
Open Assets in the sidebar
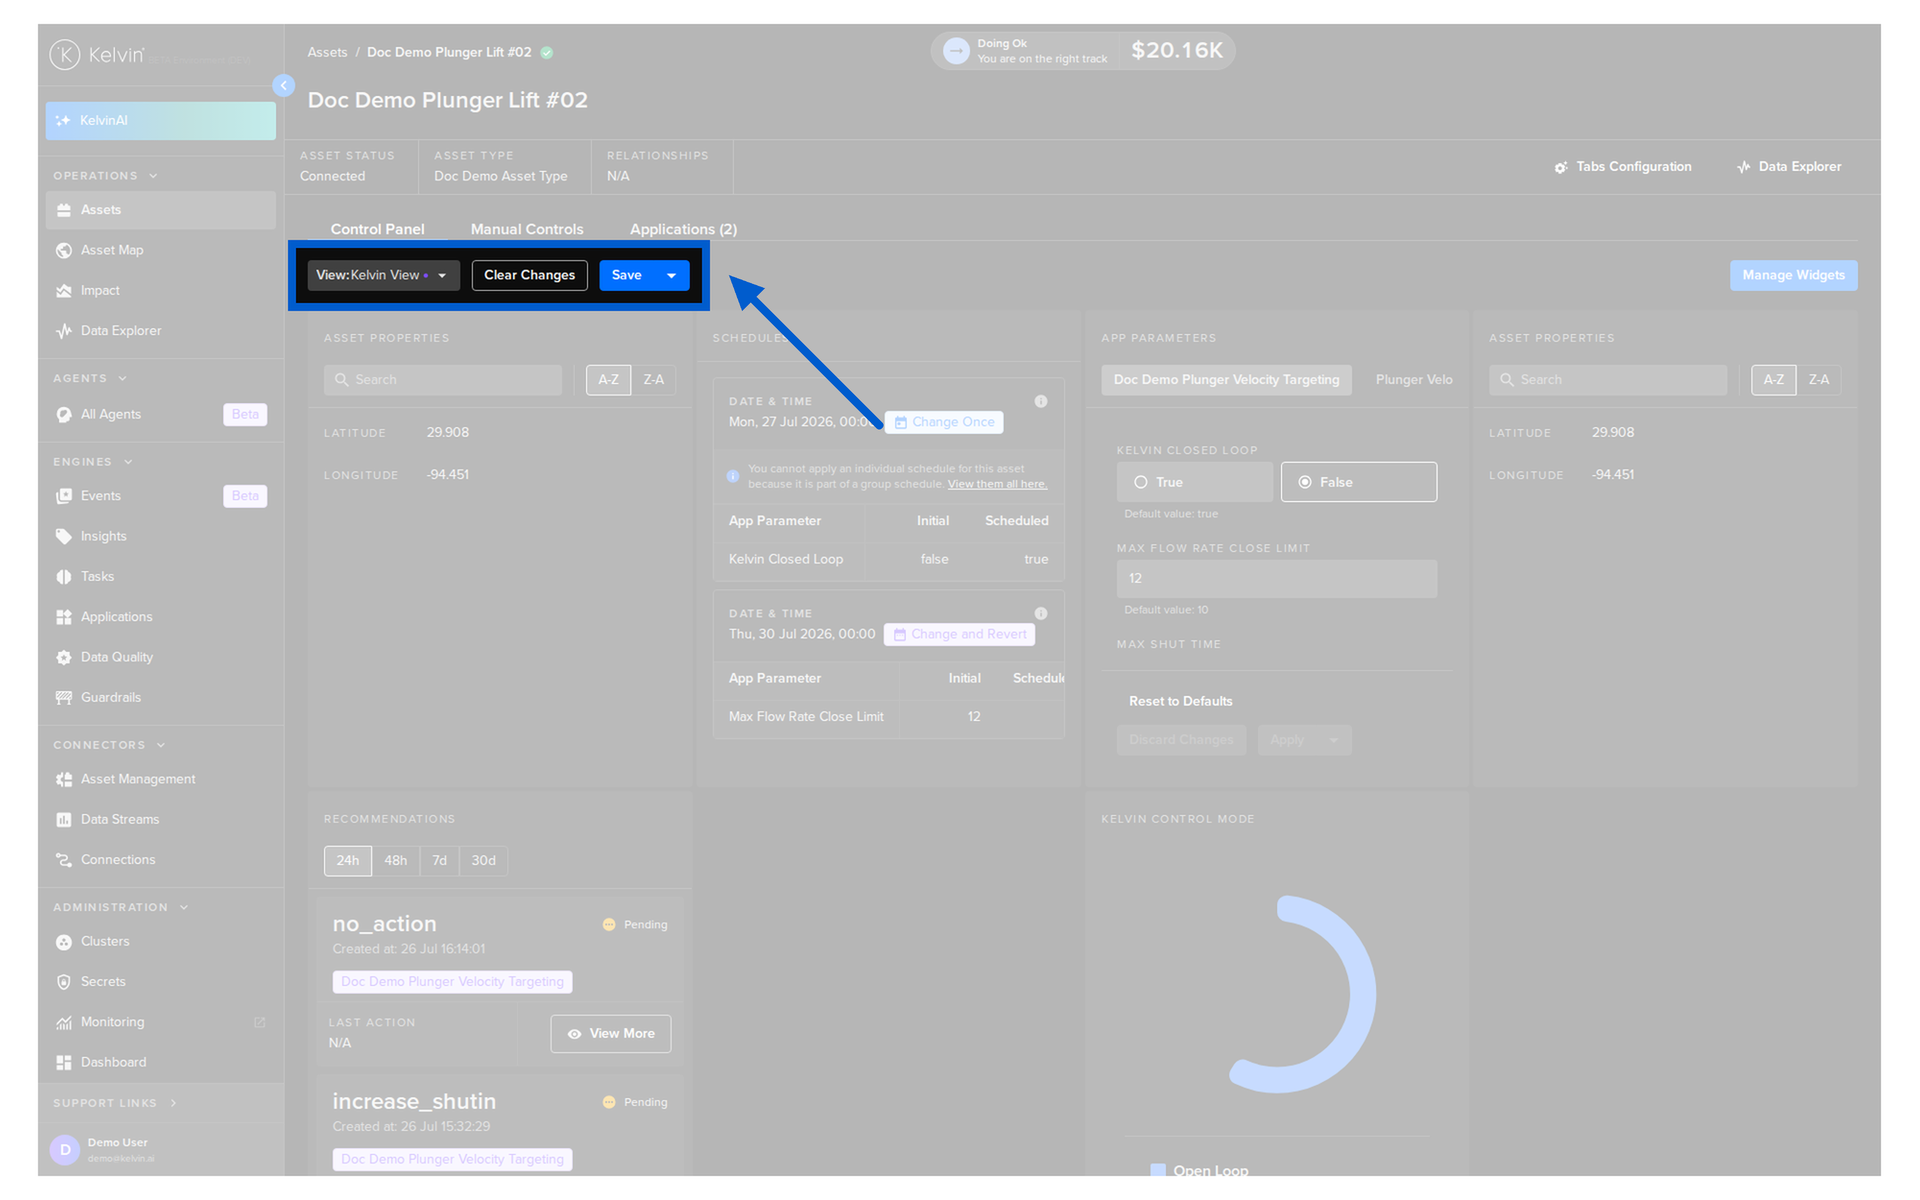point(160,210)
